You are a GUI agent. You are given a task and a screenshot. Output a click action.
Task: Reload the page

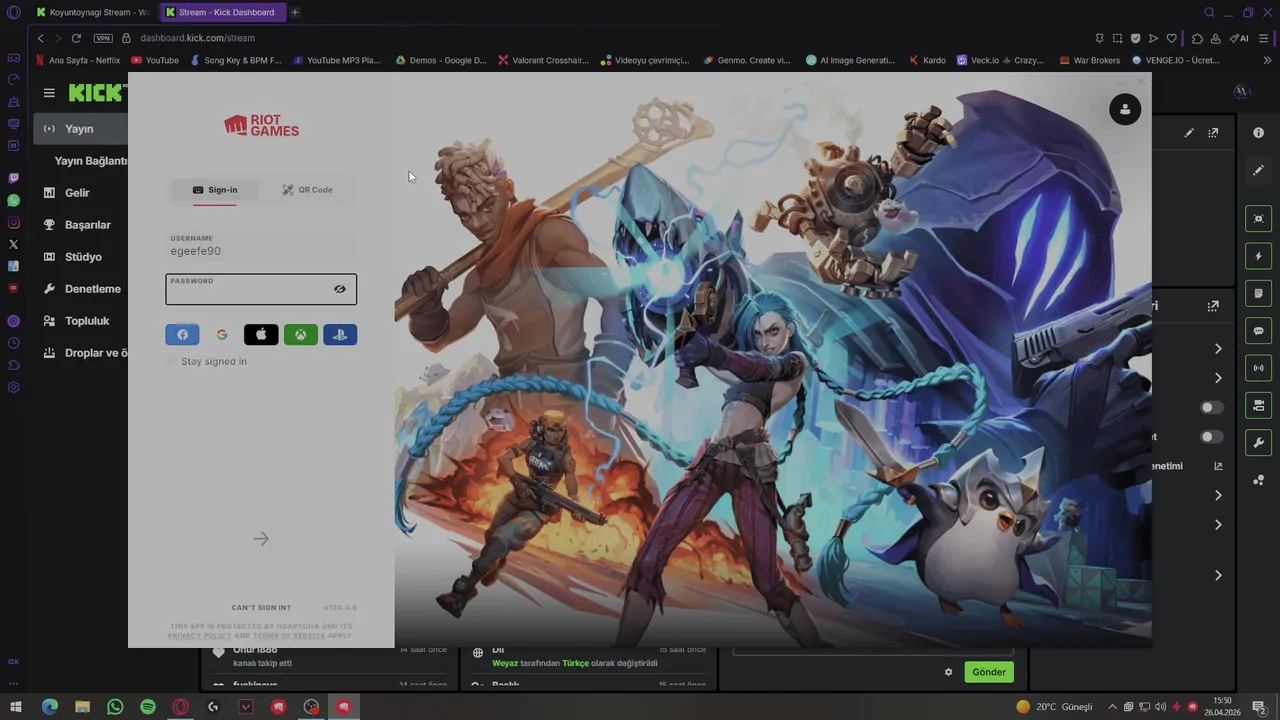(x=76, y=38)
